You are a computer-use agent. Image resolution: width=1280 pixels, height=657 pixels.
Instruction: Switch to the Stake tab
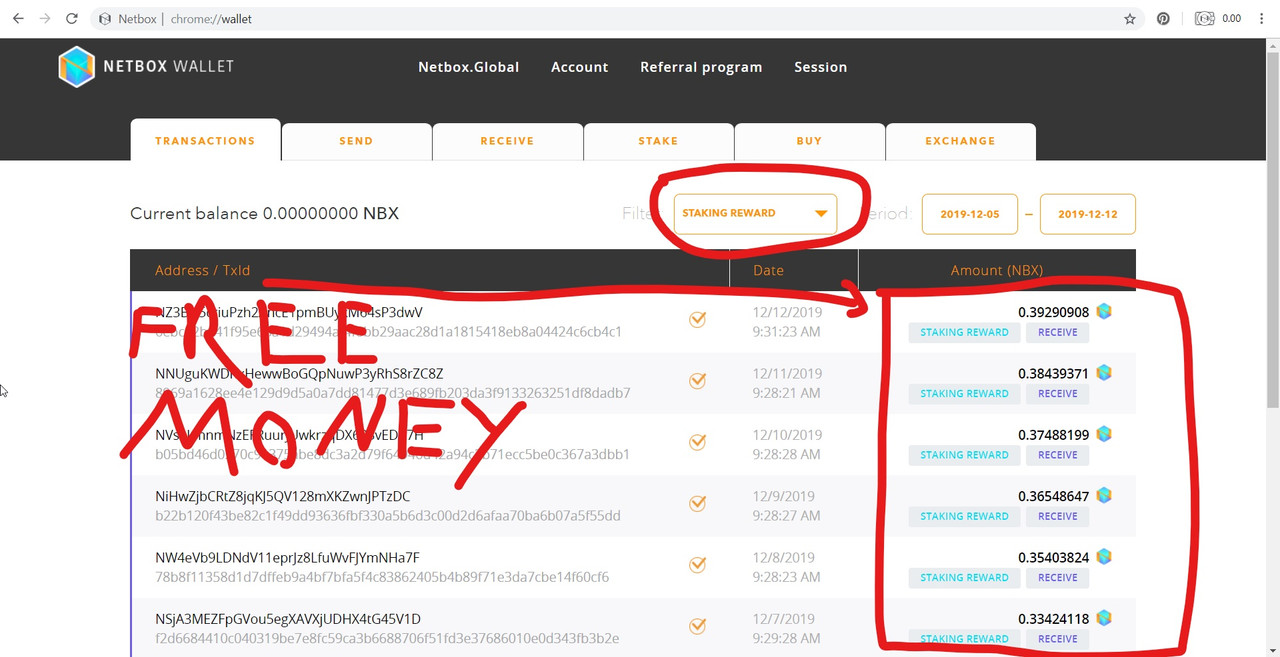658,141
